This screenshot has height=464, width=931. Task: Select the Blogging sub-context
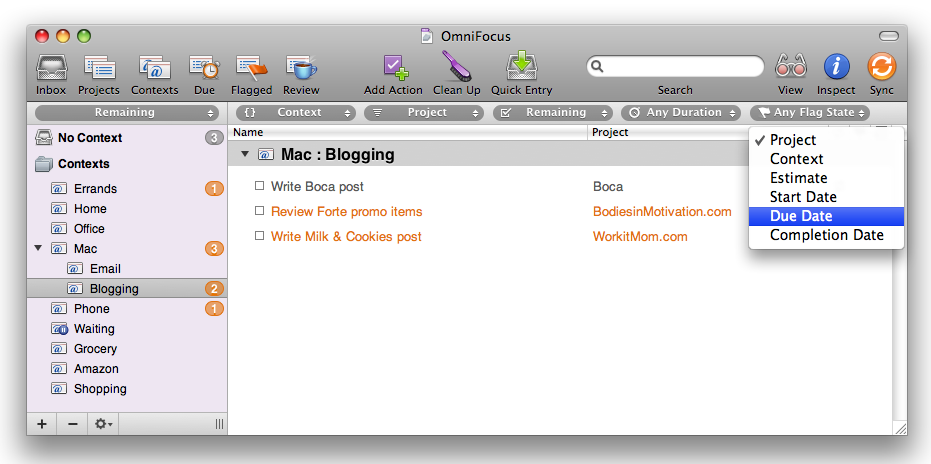point(127,289)
